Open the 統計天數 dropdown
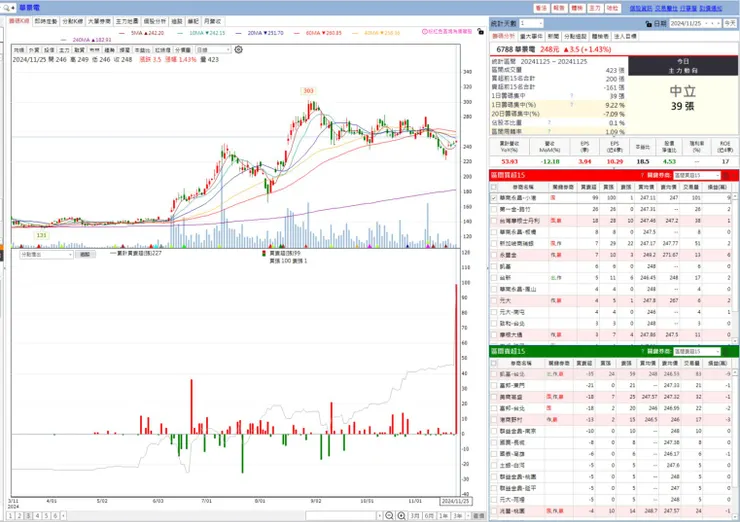The image size is (740, 522). pyautogui.click(x=531, y=23)
